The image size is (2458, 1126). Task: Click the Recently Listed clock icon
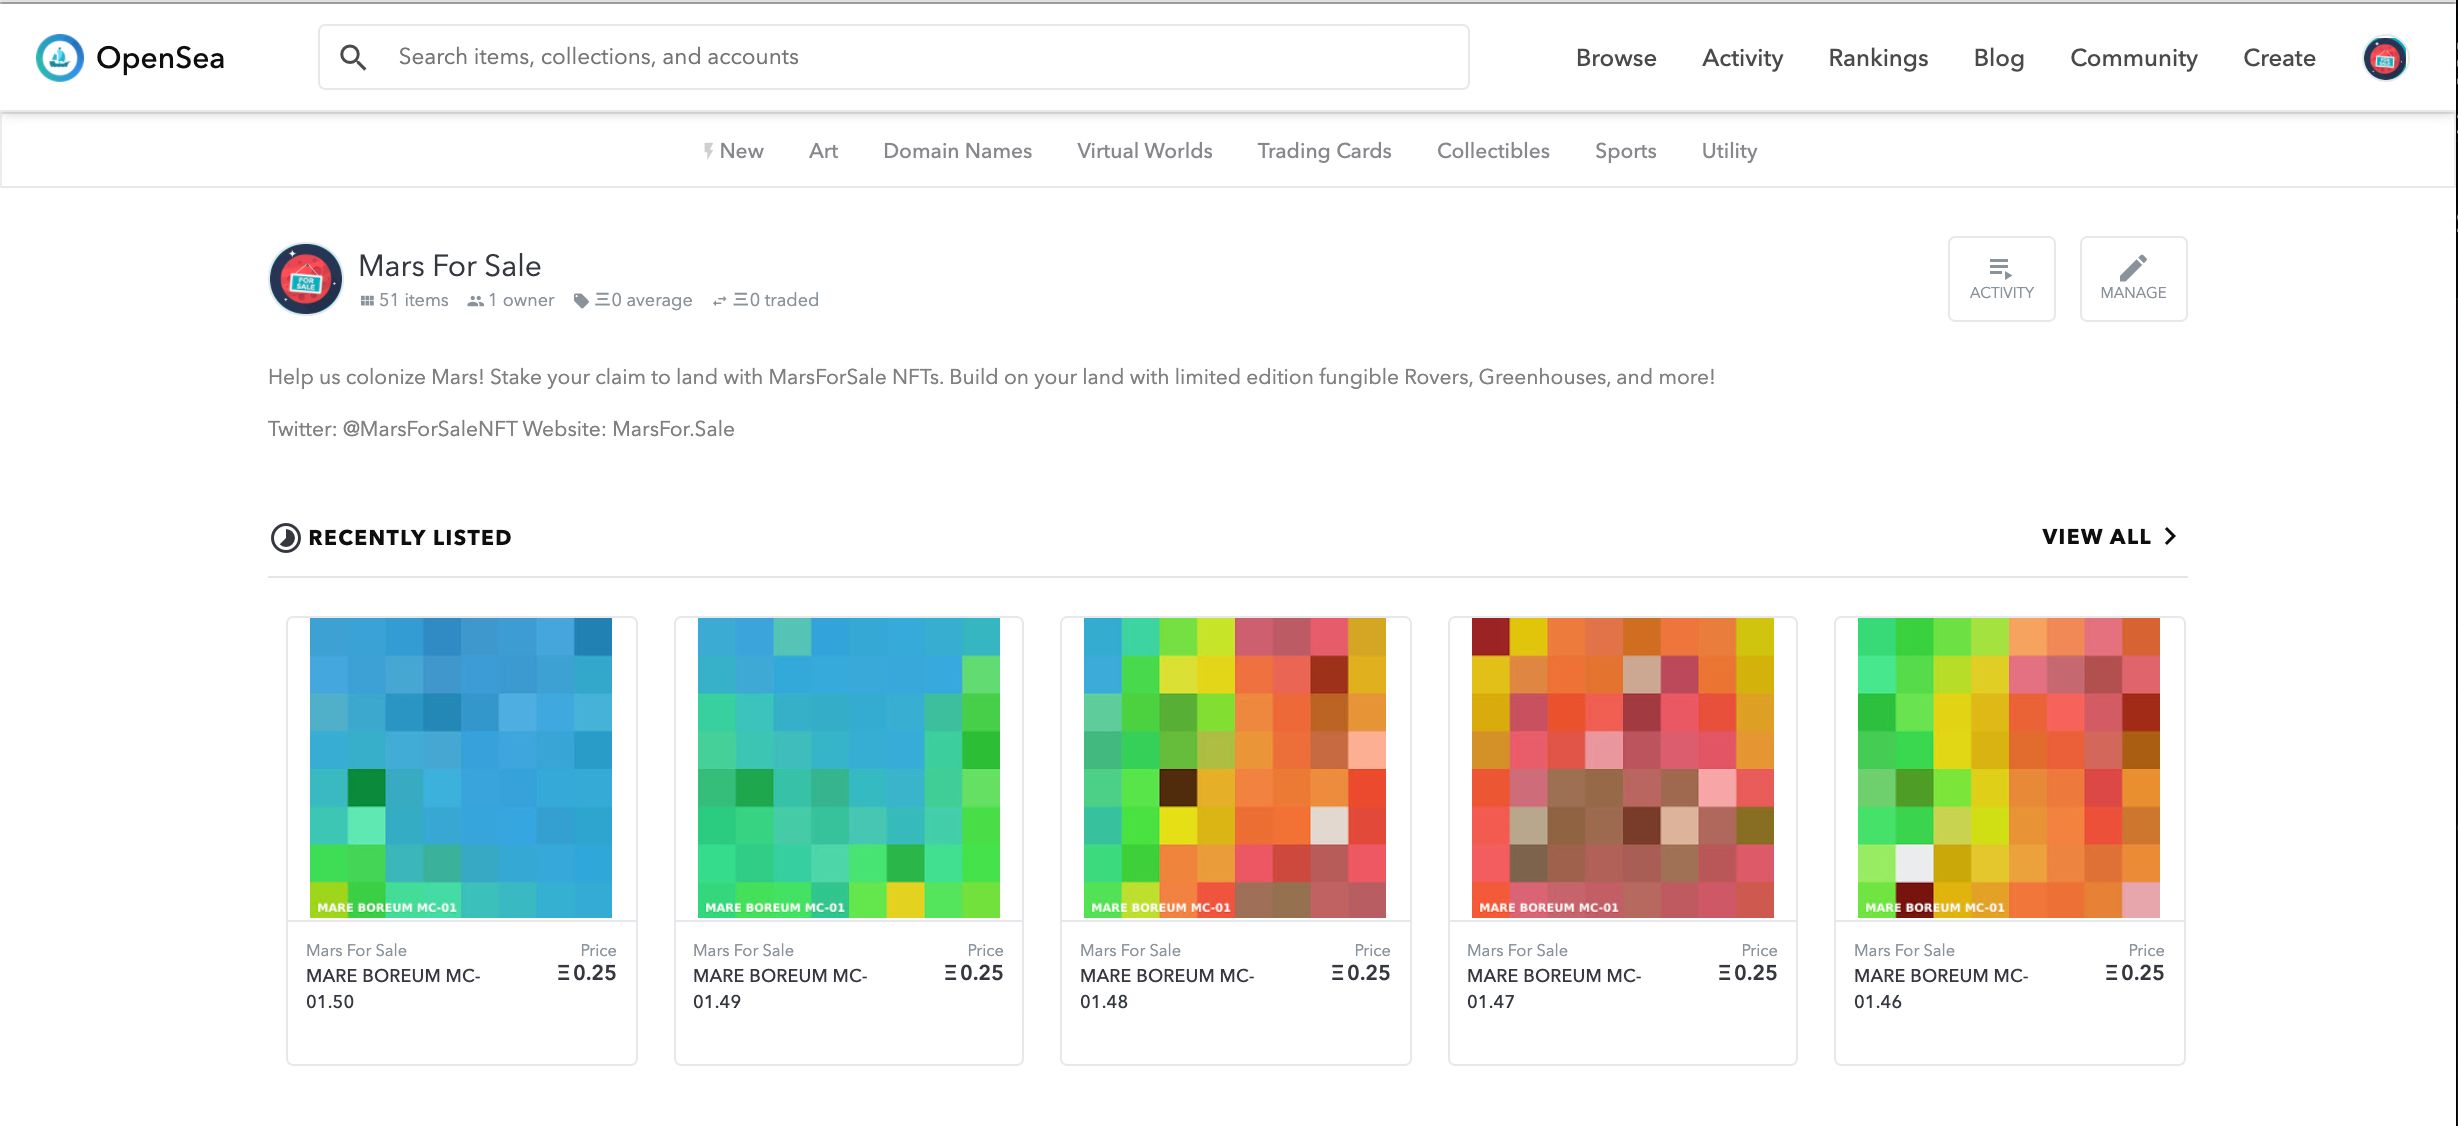coord(286,538)
